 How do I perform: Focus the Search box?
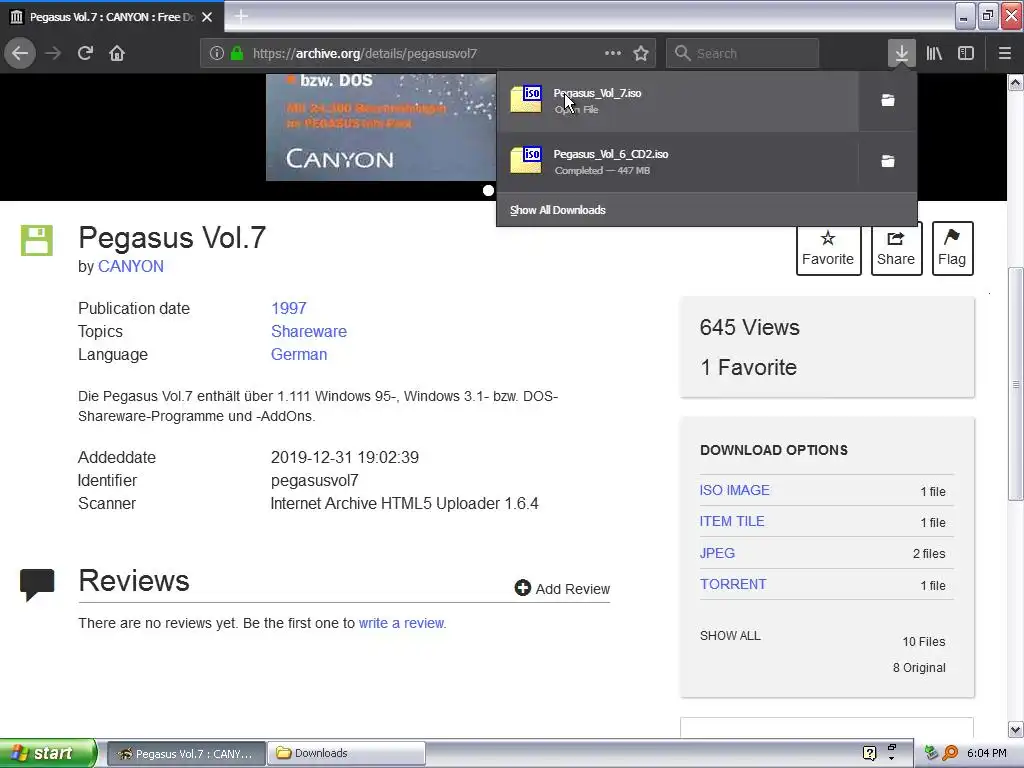click(743, 53)
